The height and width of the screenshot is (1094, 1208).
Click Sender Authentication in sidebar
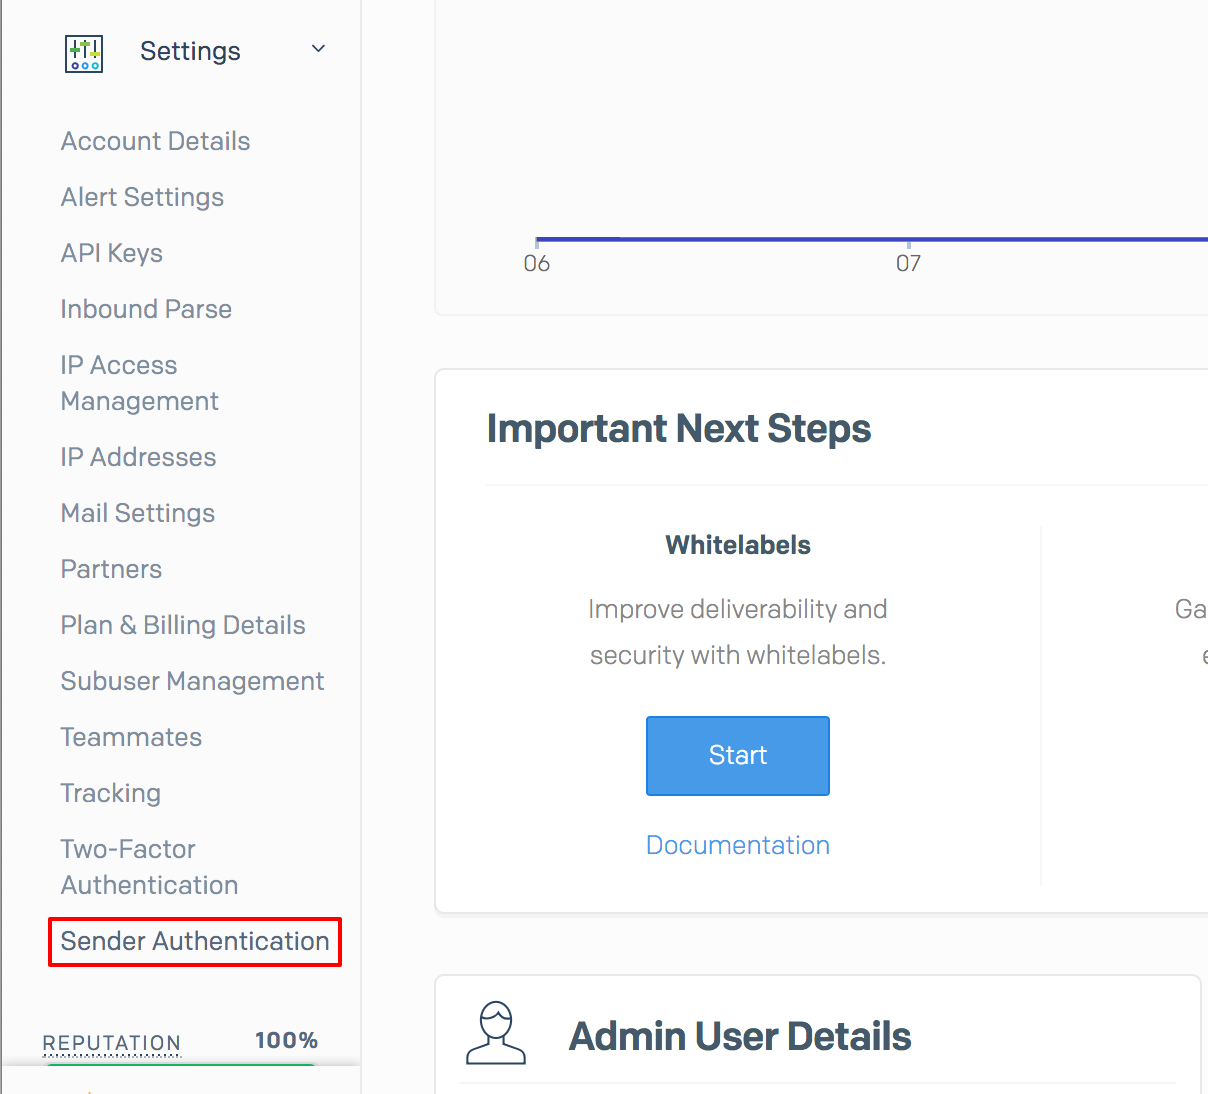(195, 941)
